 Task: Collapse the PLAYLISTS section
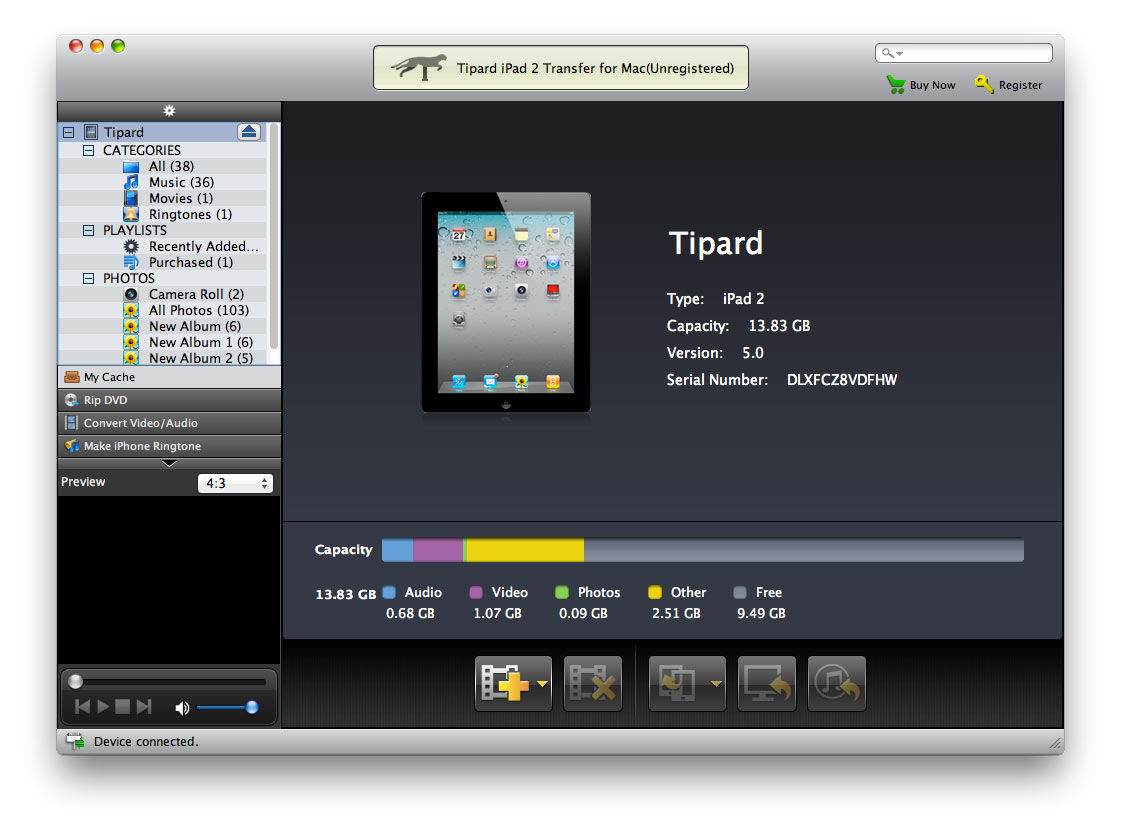point(89,230)
